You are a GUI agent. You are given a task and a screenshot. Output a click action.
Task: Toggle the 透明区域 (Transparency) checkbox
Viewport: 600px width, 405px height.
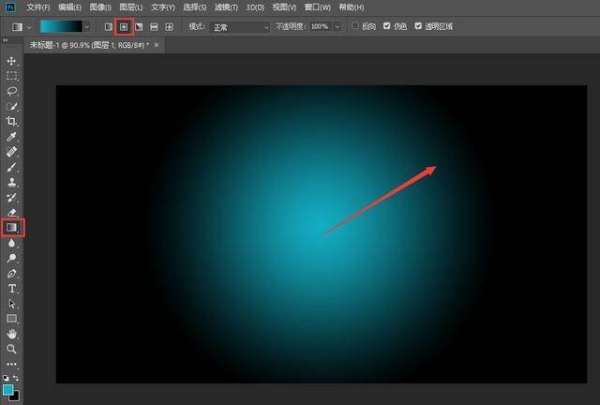tap(418, 26)
